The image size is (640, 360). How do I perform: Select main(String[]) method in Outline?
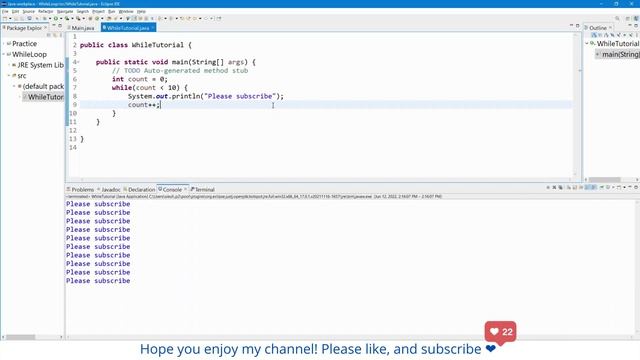tap(618, 54)
